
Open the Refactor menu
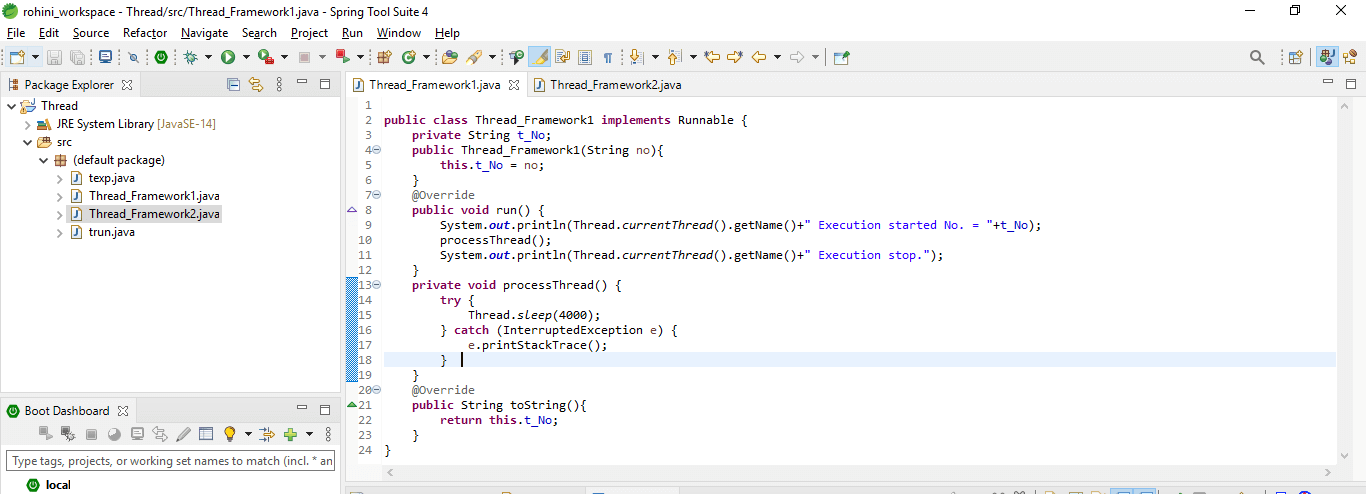click(145, 33)
